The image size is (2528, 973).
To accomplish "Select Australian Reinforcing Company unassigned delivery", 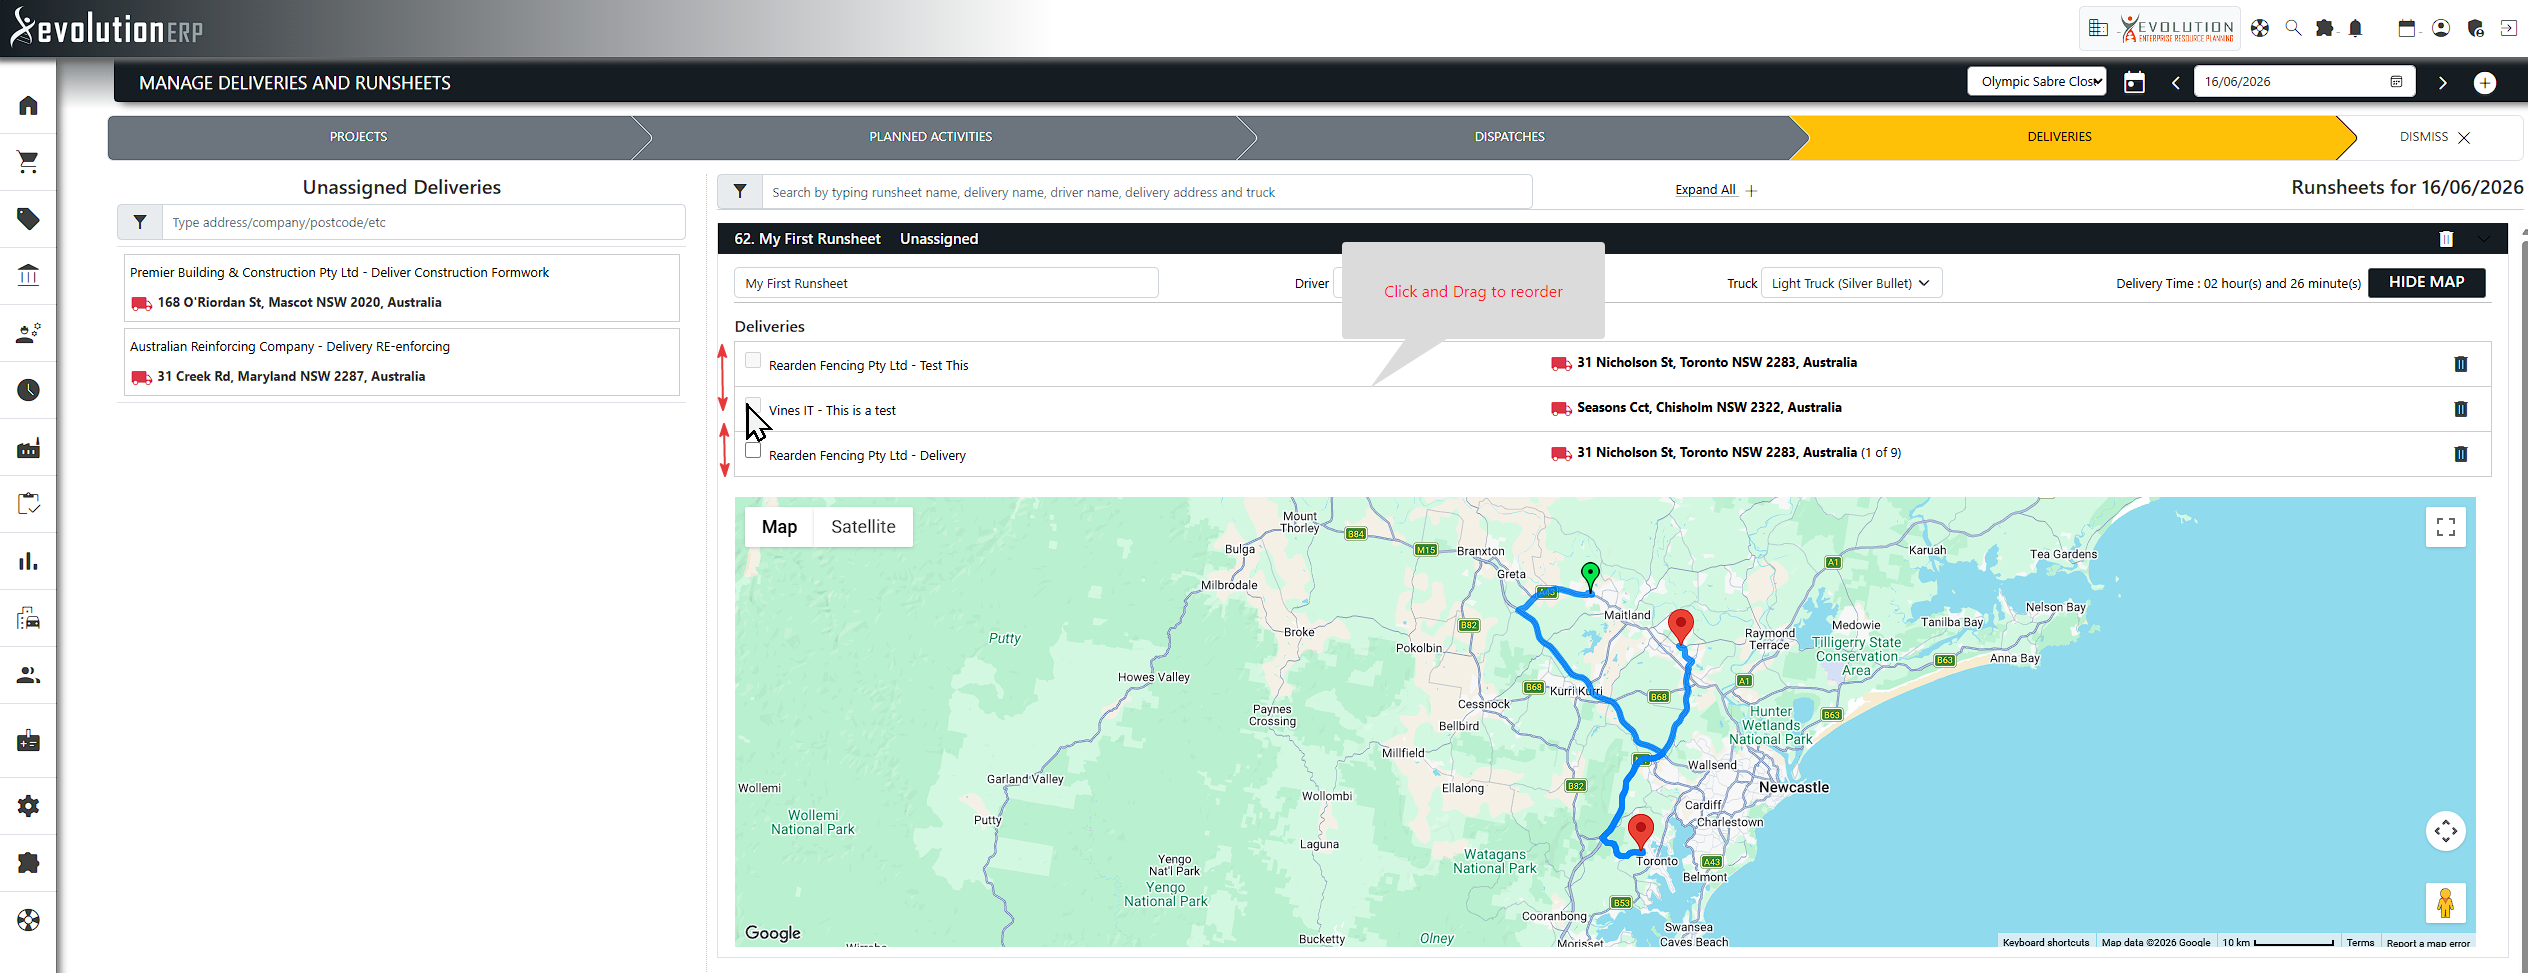I will point(401,362).
